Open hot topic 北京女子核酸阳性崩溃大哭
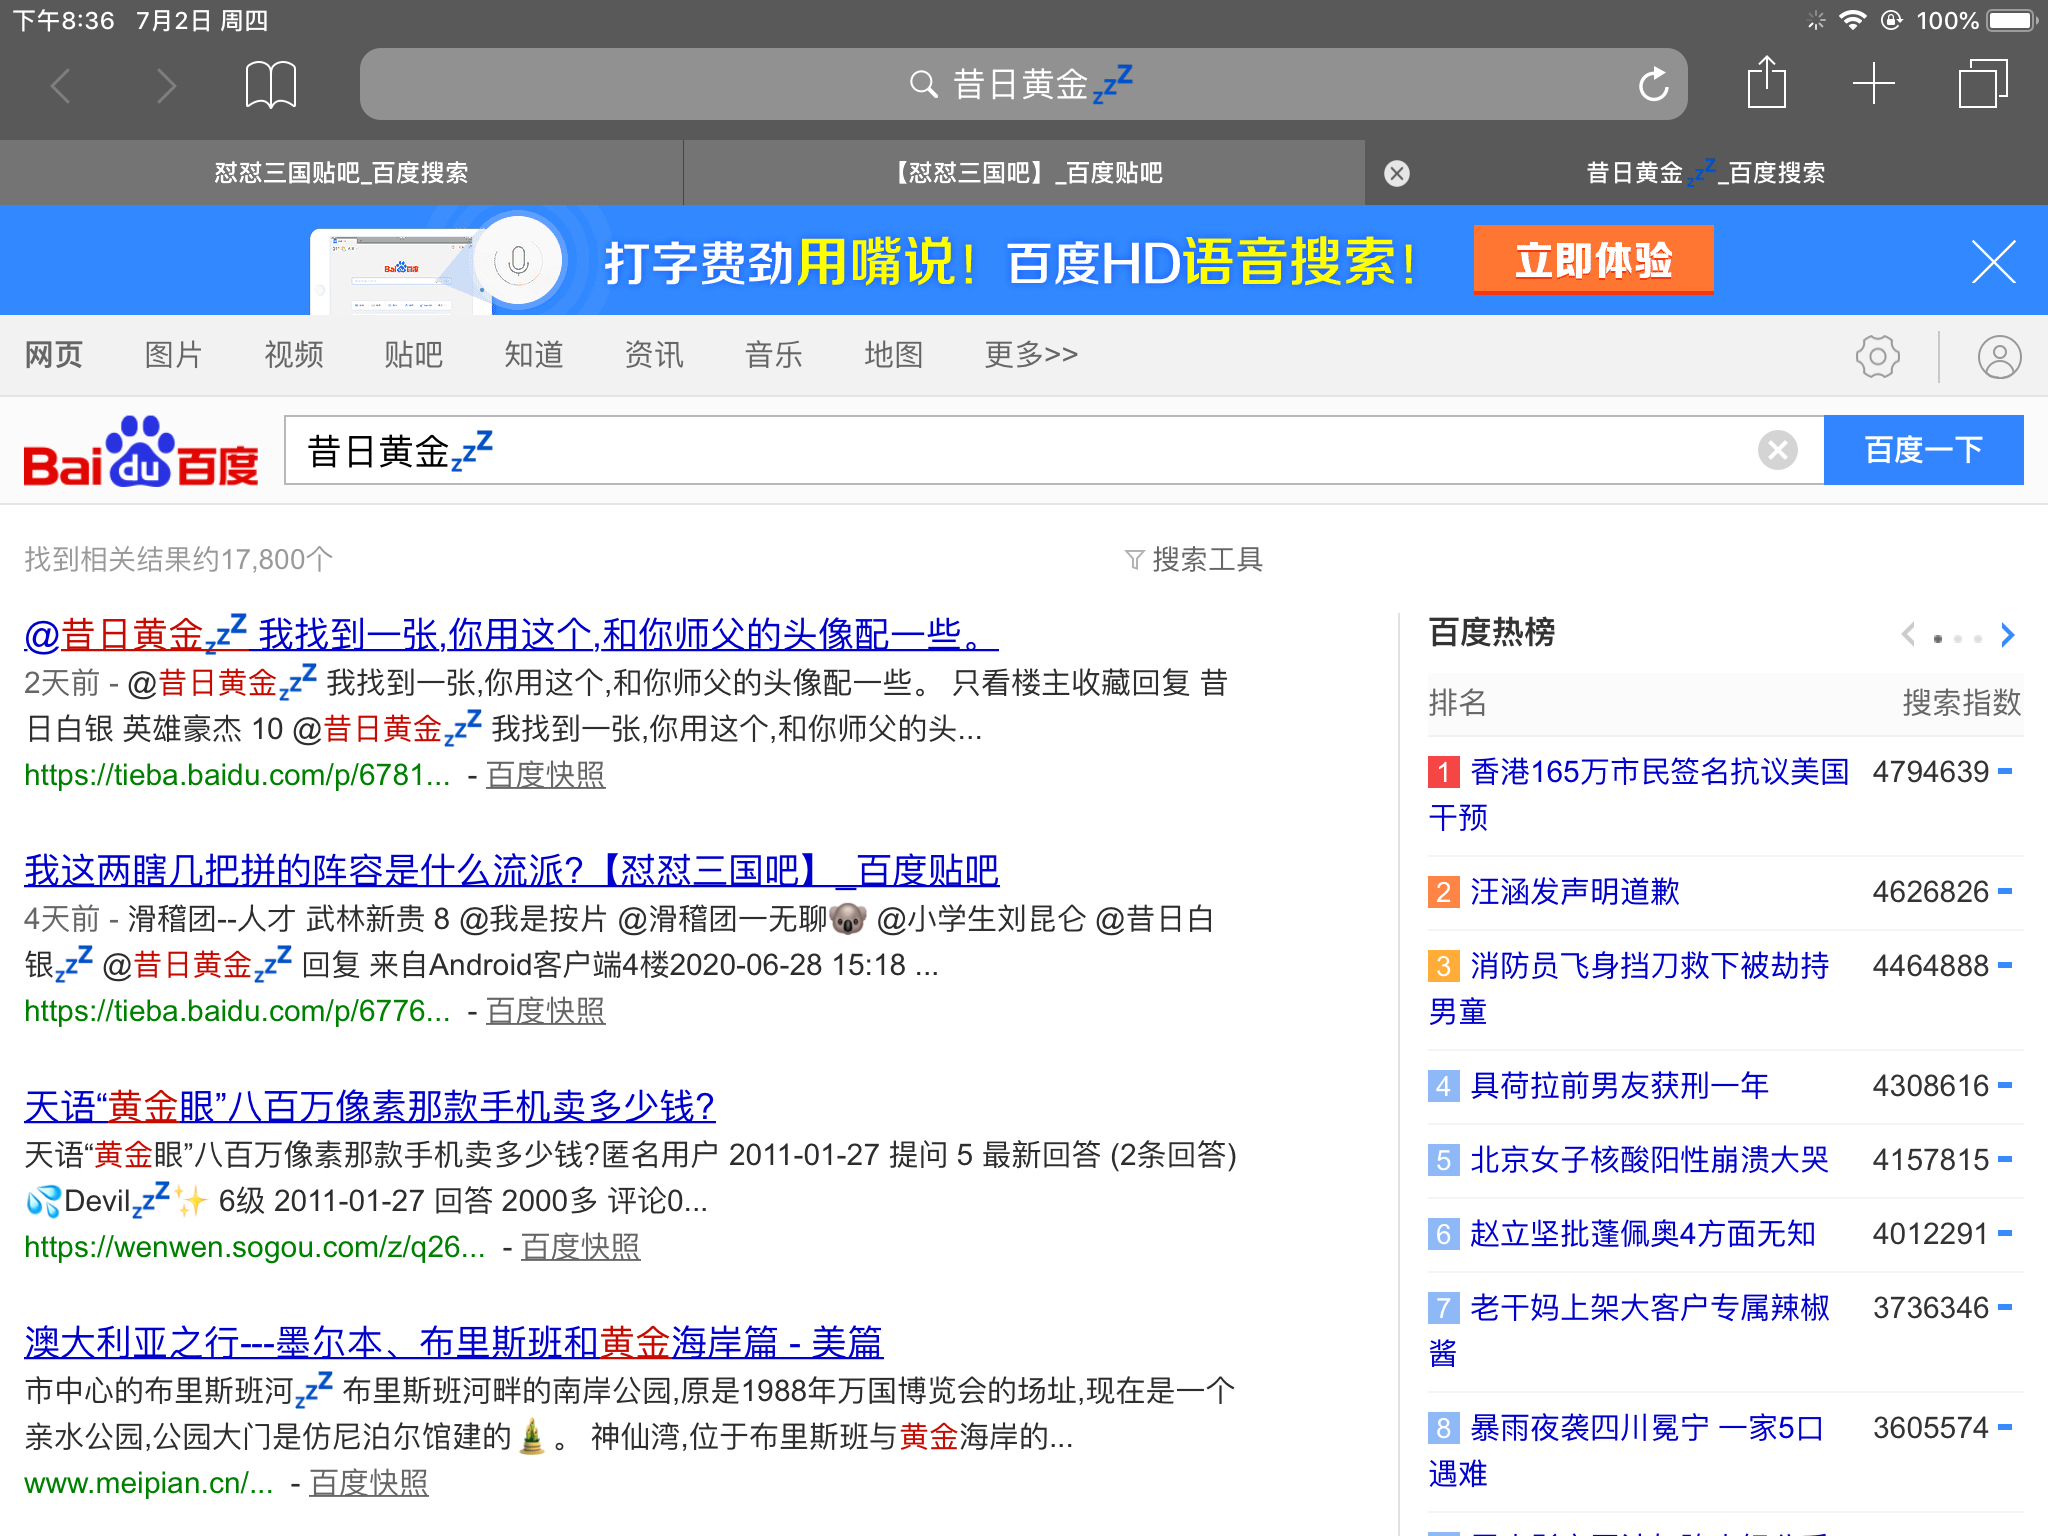The height and width of the screenshot is (1536, 2048). tap(1649, 1159)
